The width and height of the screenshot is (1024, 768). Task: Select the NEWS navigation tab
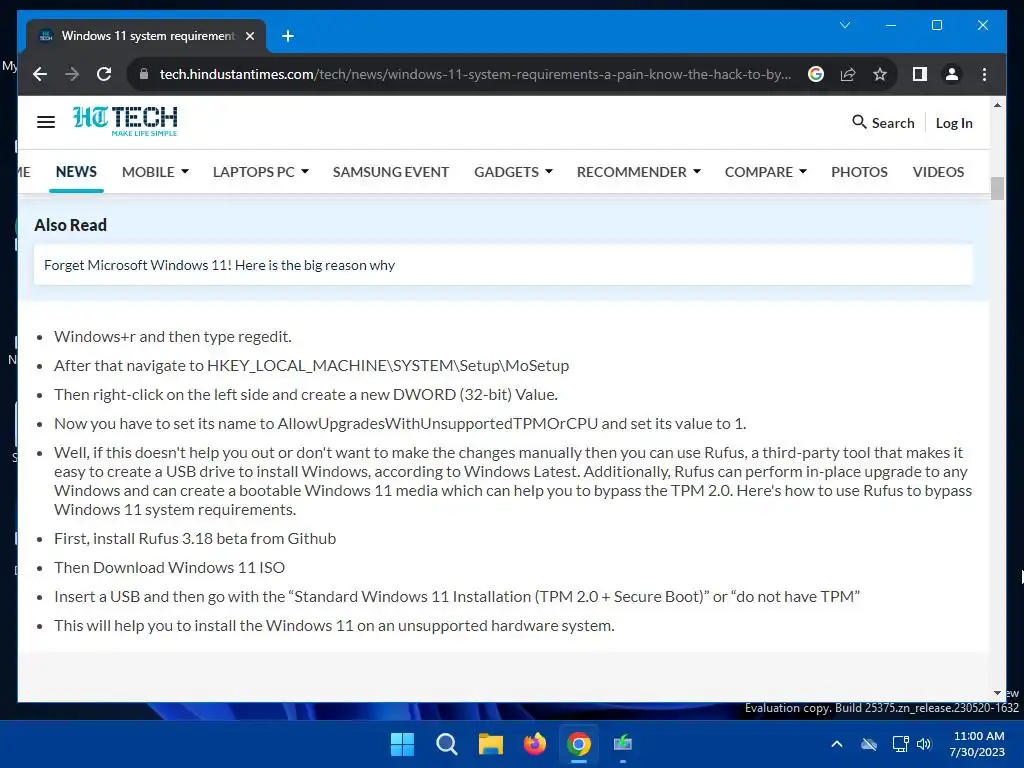76,172
